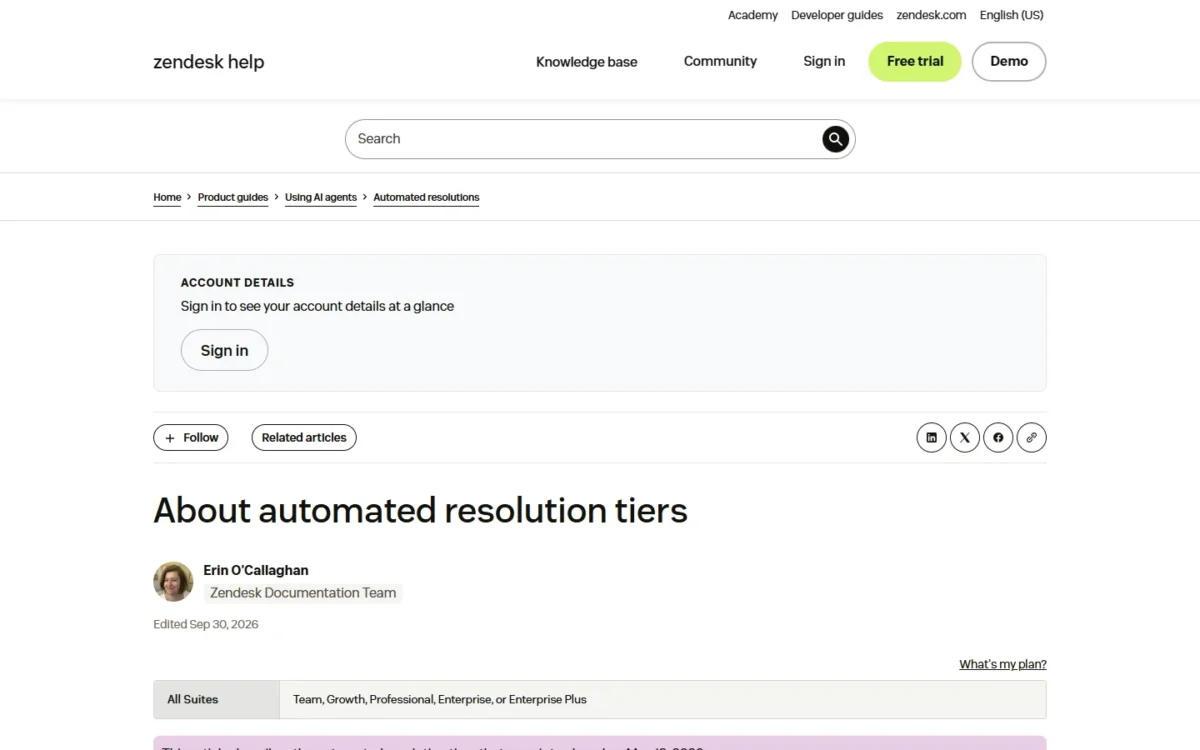The width and height of the screenshot is (1200, 750).
Task: Open the English (US) language selector
Action: coord(1011,15)
